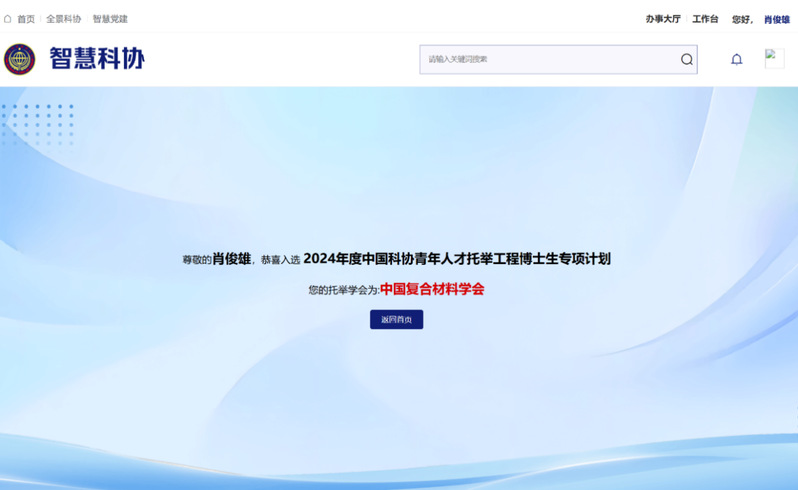Open 办事大厅 in the top bar
The height and width of the screenshot is (490, 798).
663,19
